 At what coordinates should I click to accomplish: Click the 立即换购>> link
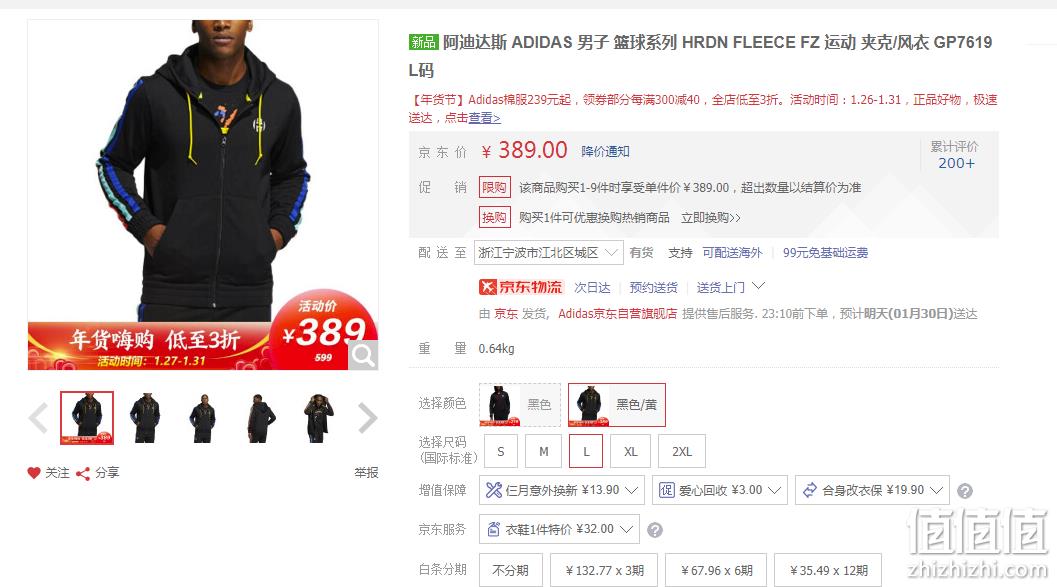point(711,218)
